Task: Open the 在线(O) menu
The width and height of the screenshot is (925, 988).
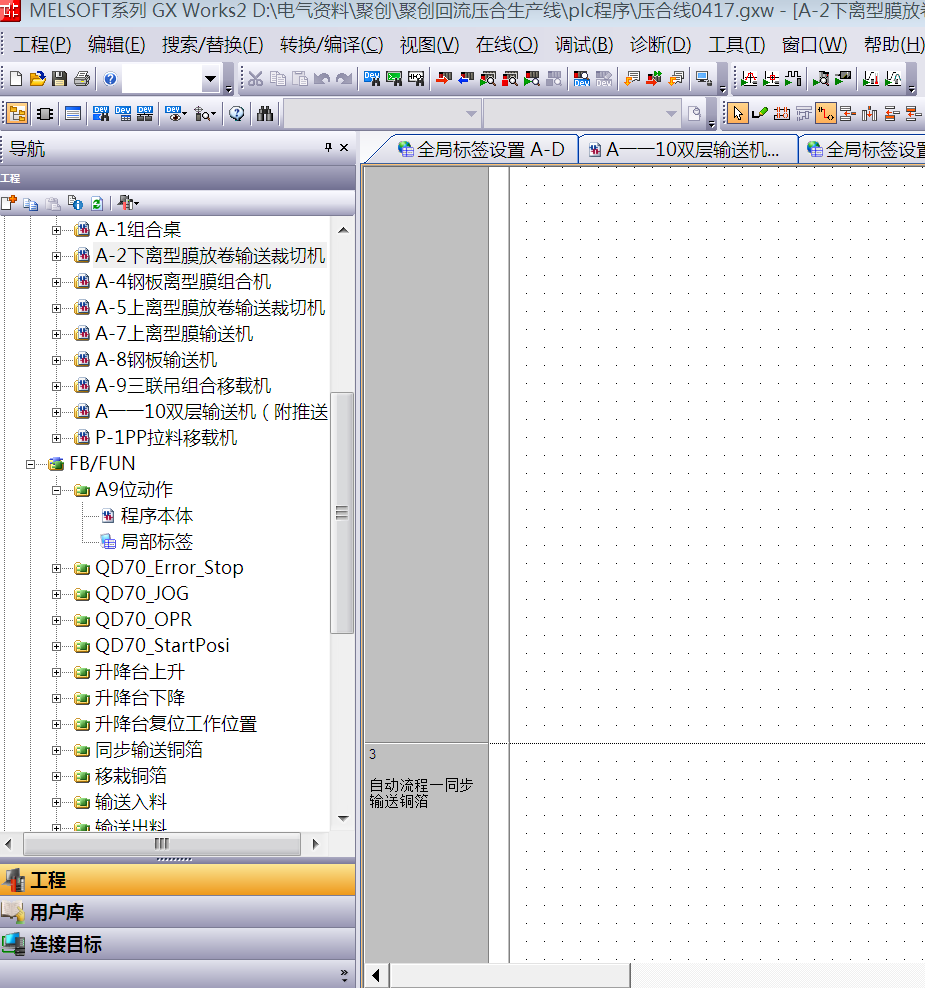Action: pyautogui.click(x=506, y=45)
